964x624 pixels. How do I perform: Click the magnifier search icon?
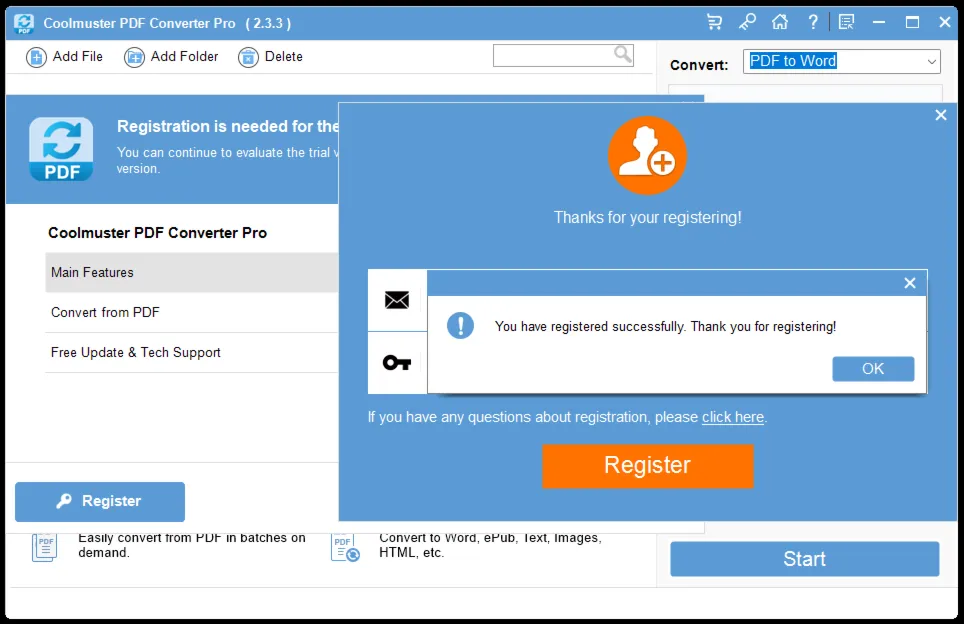coord(623,55)
